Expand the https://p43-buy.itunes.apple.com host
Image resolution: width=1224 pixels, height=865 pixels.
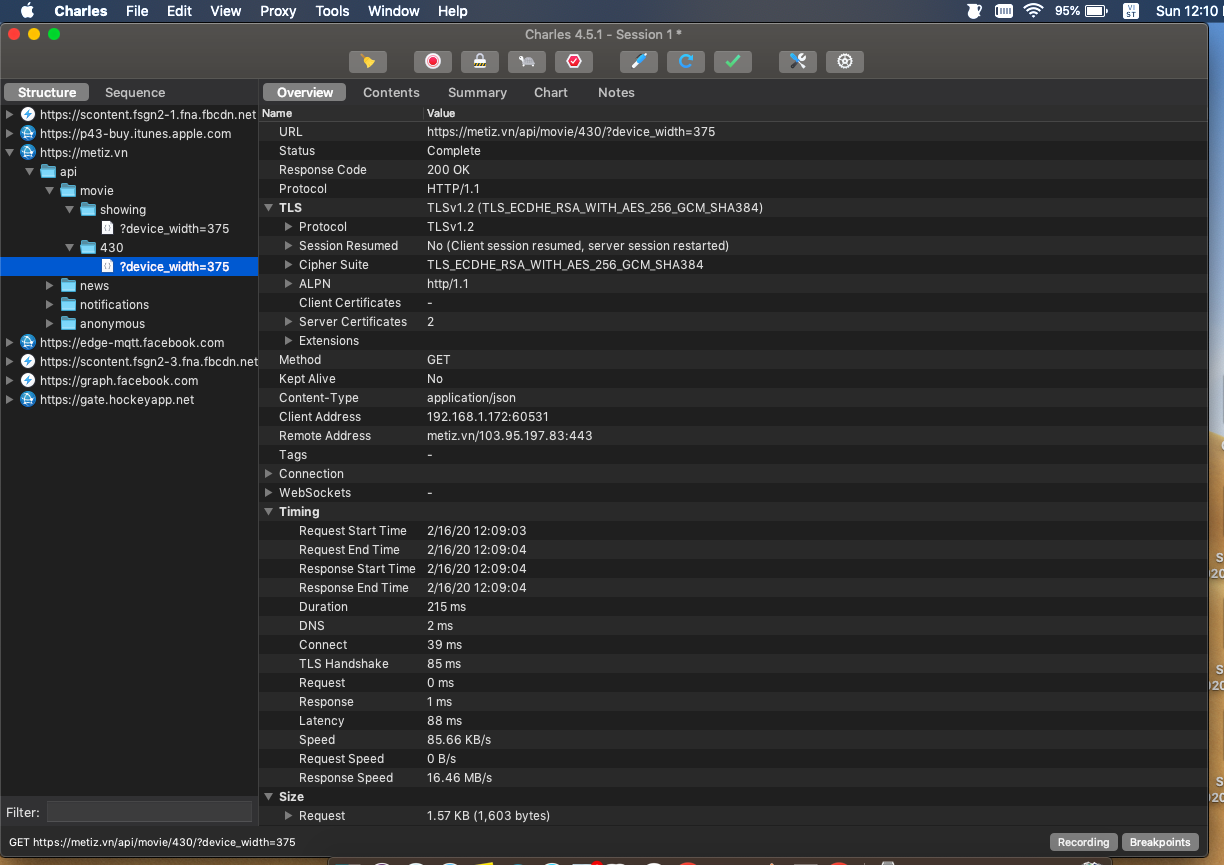(10, 134)
